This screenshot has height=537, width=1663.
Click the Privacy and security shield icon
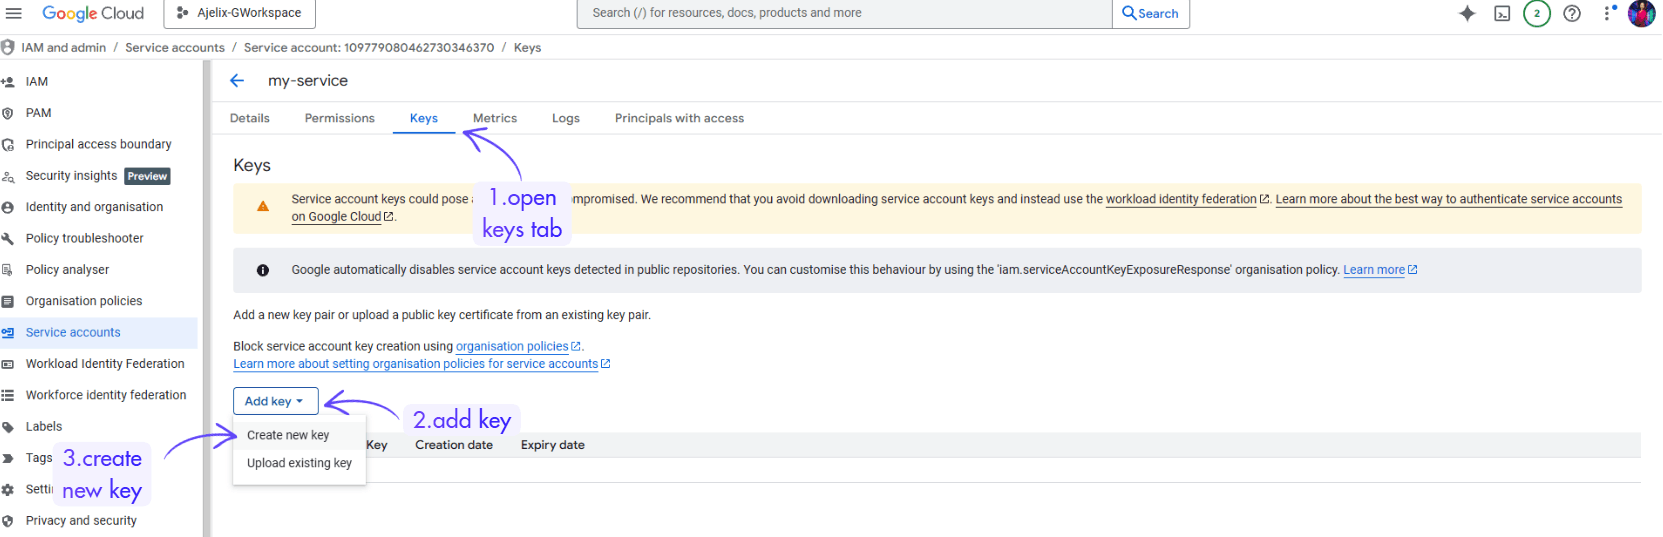point(8,521)
